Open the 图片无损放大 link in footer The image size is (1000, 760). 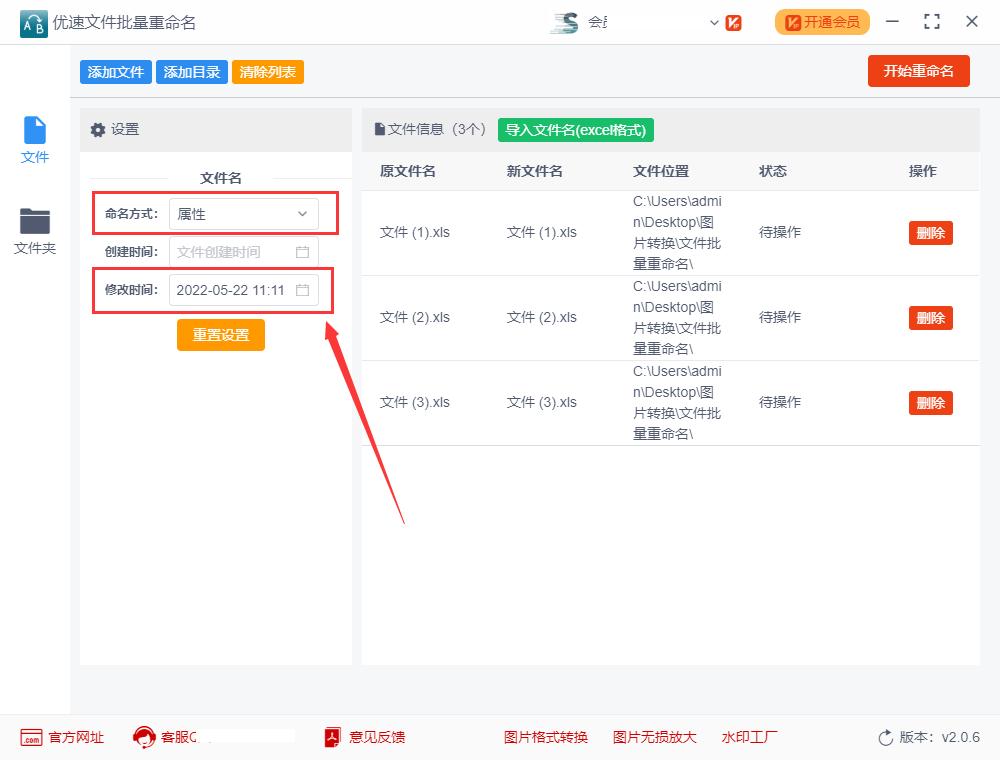point(654,737)
